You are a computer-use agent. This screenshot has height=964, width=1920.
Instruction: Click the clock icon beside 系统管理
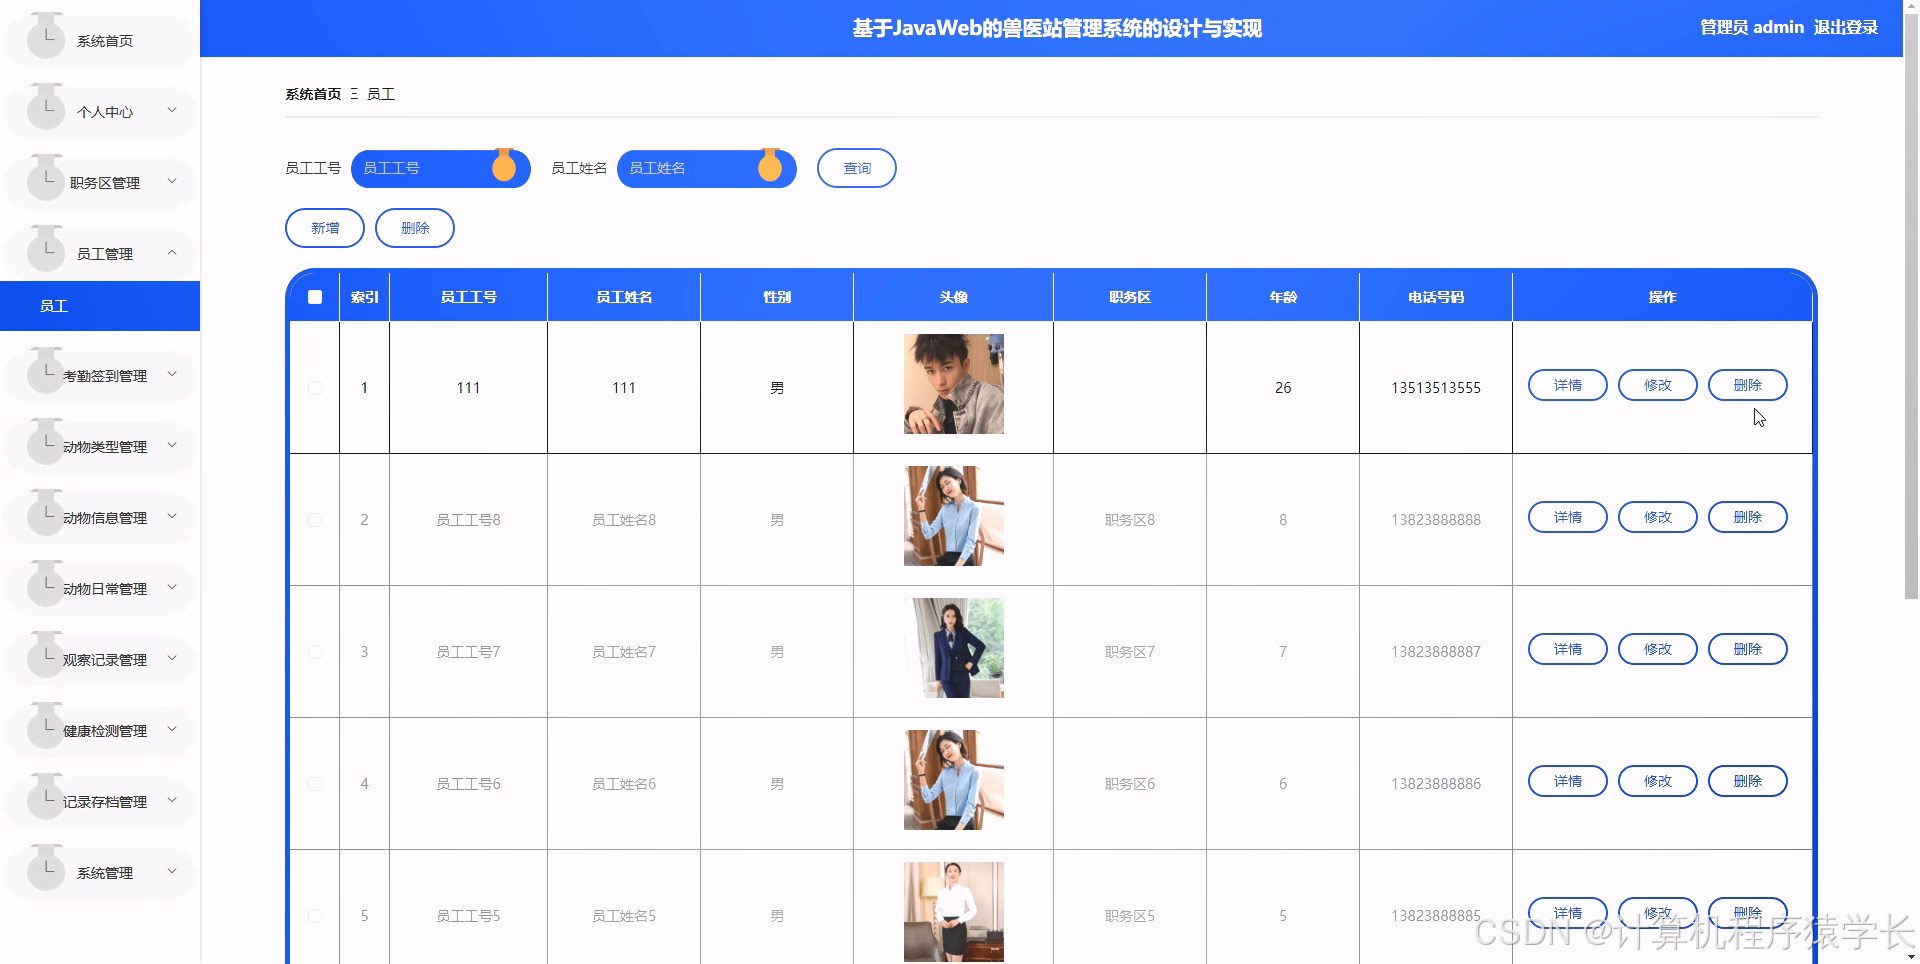(x=46, y=869)
